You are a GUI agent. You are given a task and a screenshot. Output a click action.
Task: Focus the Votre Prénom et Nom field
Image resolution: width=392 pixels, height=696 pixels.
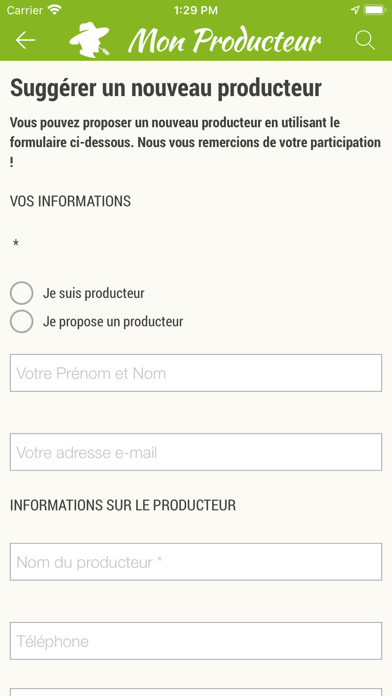coord(196,373)
